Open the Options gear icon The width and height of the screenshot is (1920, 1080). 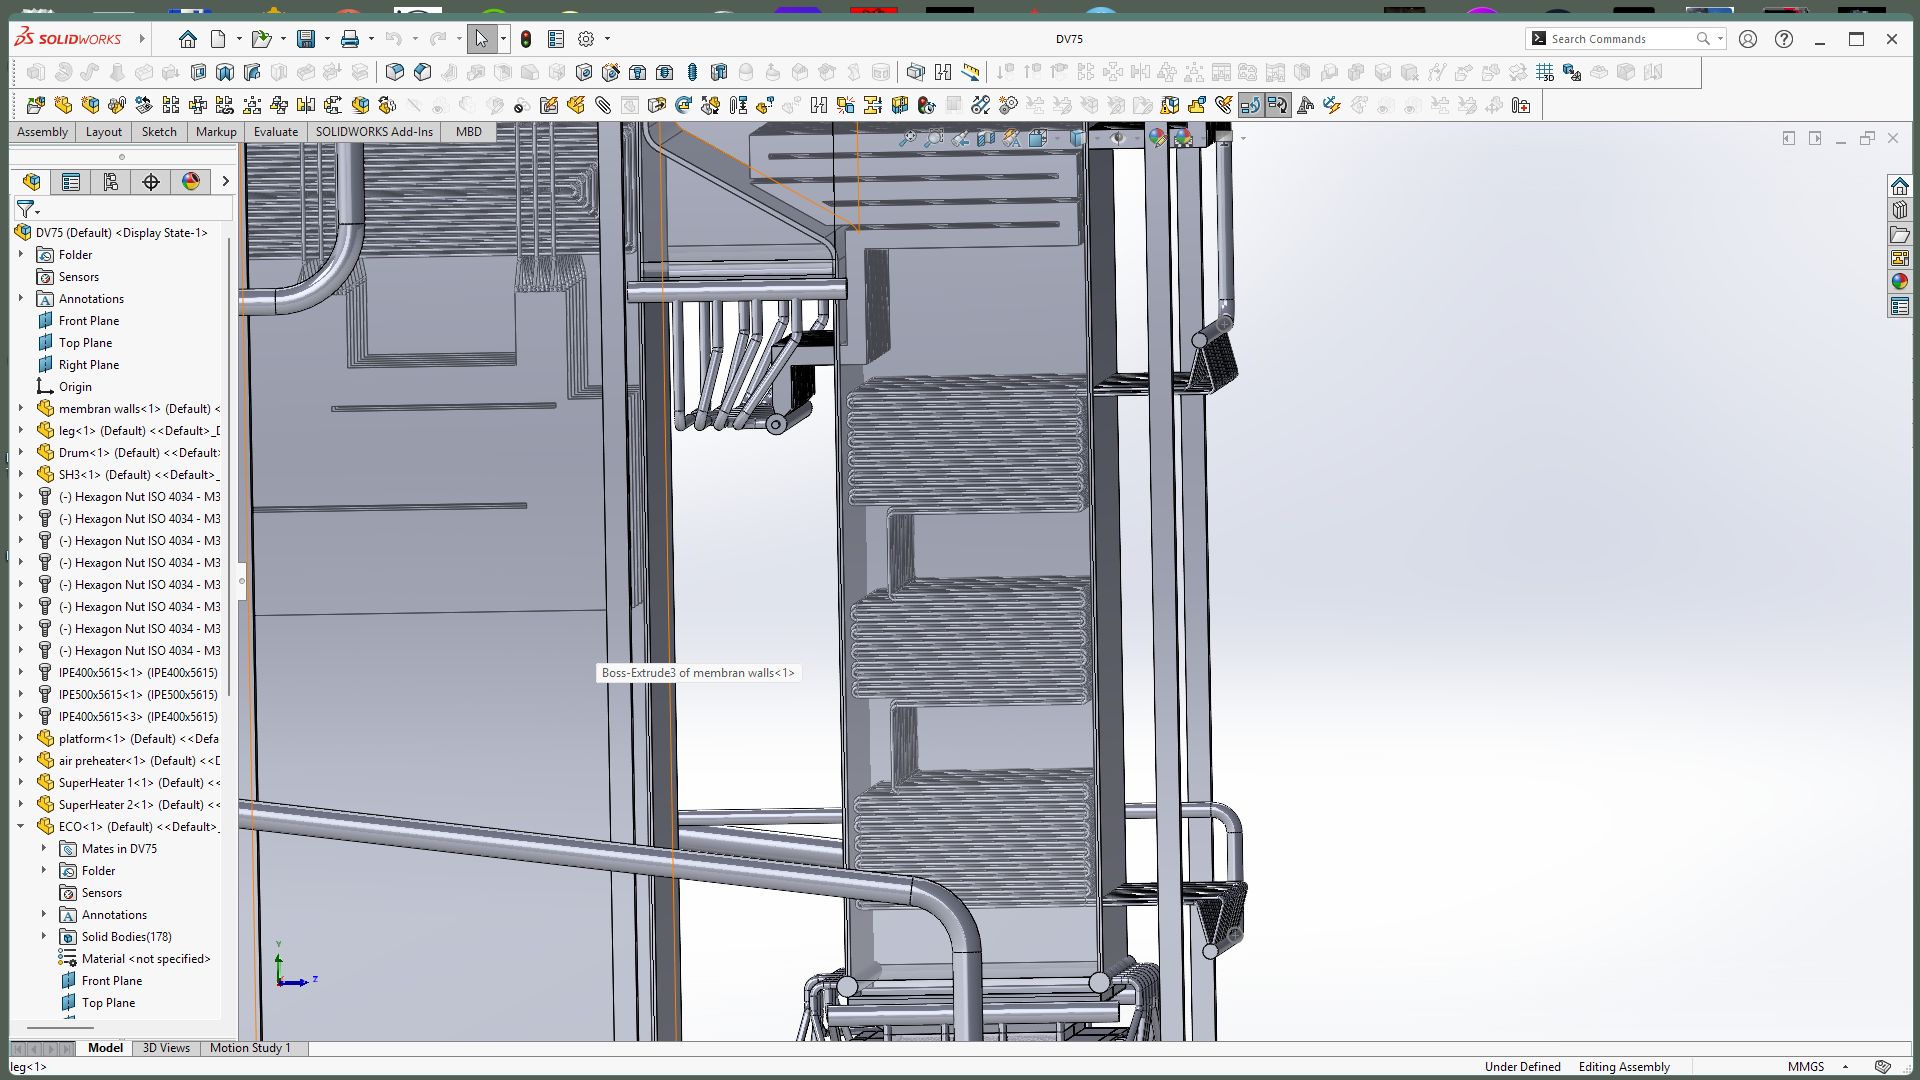point(586,39)
